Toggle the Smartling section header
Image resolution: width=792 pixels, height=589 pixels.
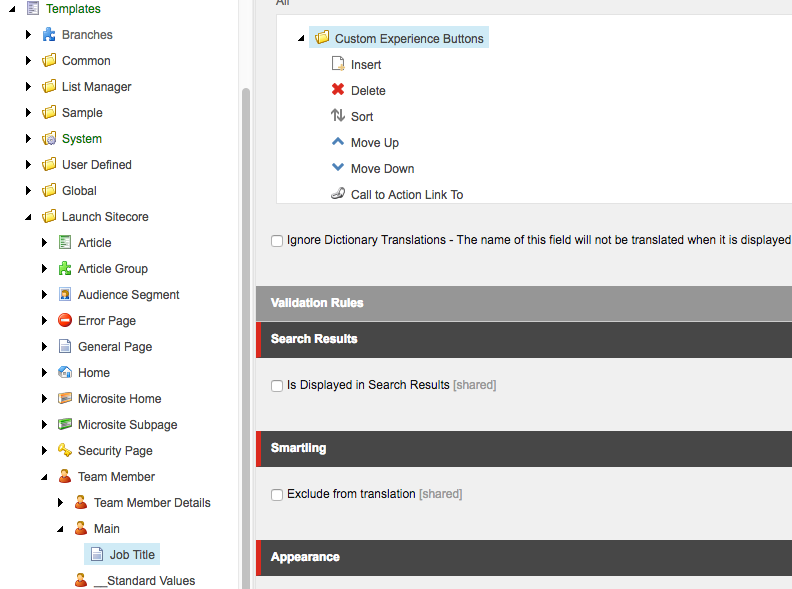tap(524, 449)
